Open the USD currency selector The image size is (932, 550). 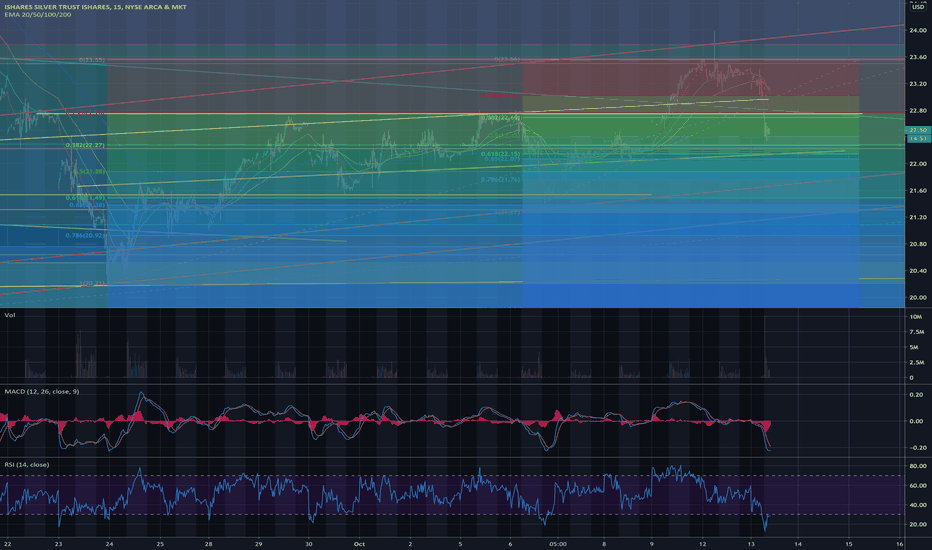918,7
